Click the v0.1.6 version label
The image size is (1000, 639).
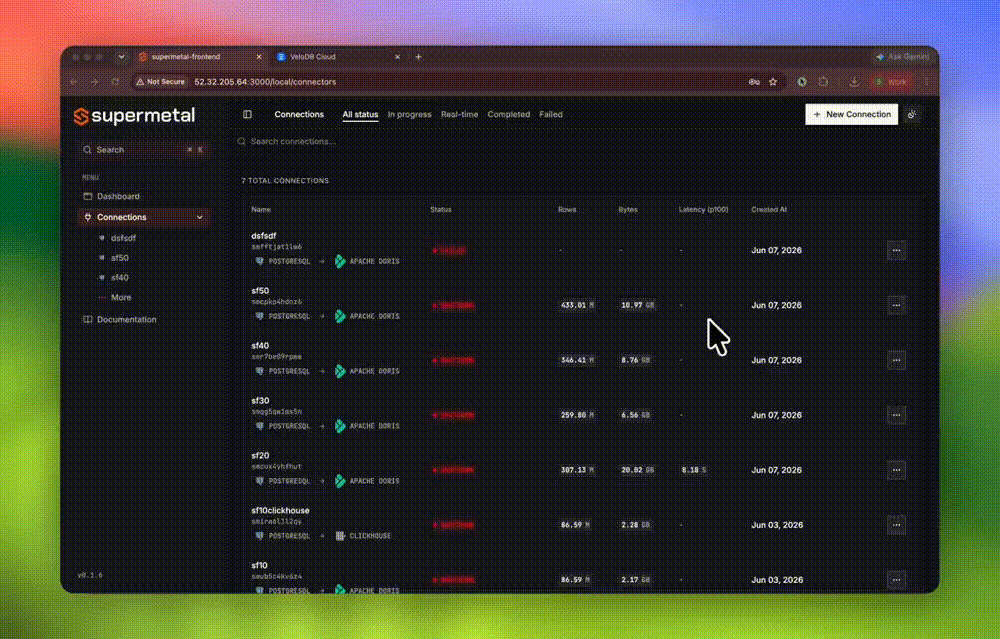point(90,575)
